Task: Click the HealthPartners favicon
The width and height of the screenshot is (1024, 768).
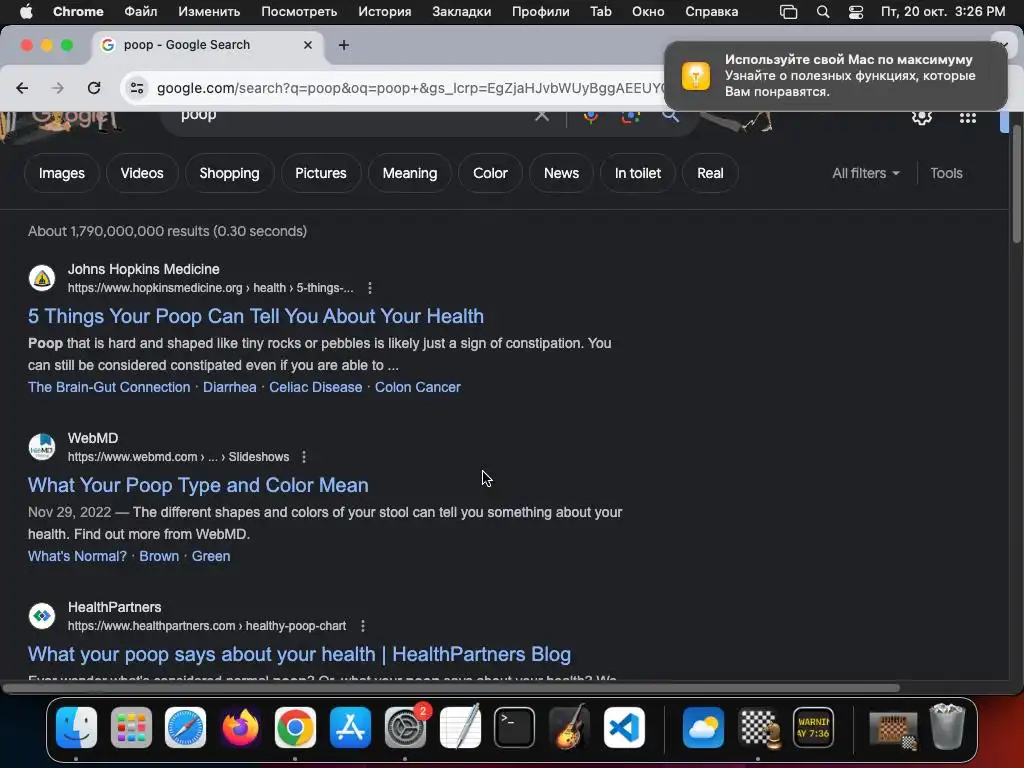Action: (42, 616)
